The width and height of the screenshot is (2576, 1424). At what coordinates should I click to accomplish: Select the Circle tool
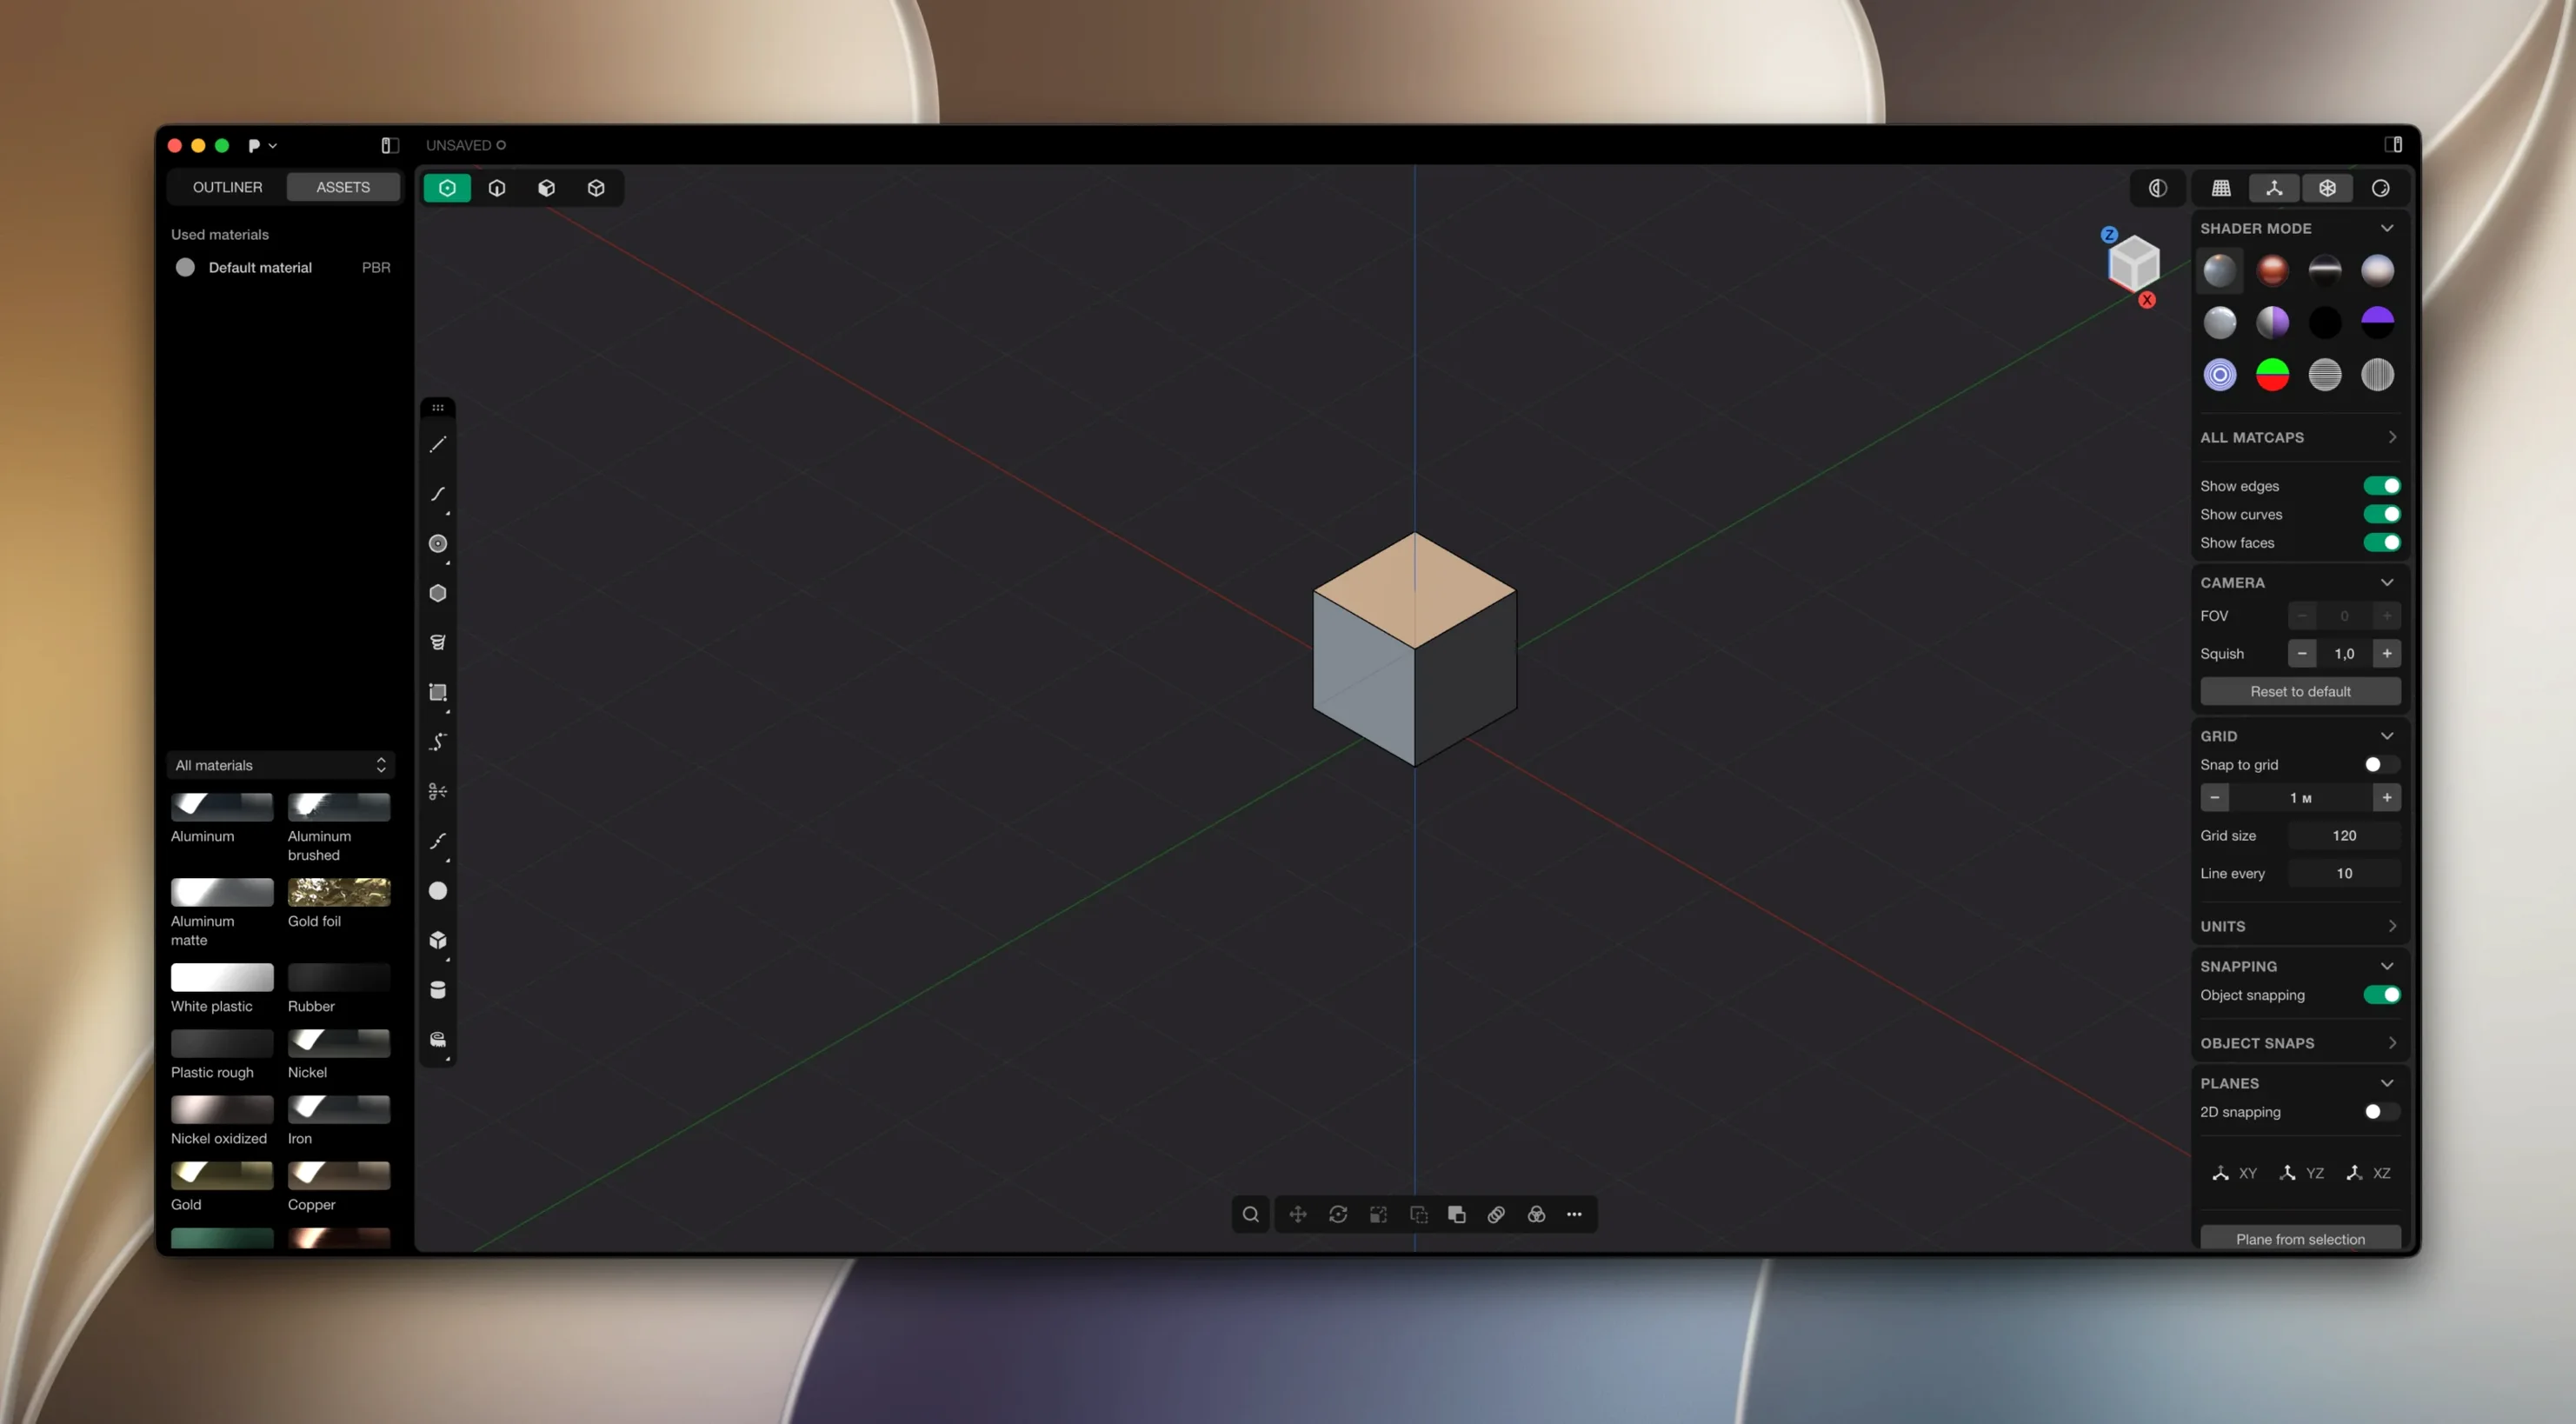click(437, 544)
